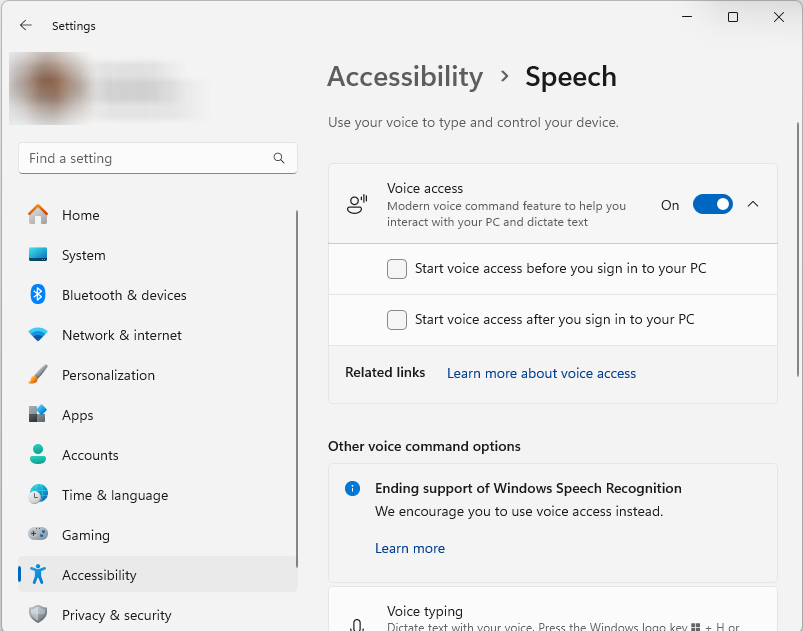Open Learn more about voice access link
Image resolution: width=803 pixels, height=631 pixels.
tap(541, 373)
